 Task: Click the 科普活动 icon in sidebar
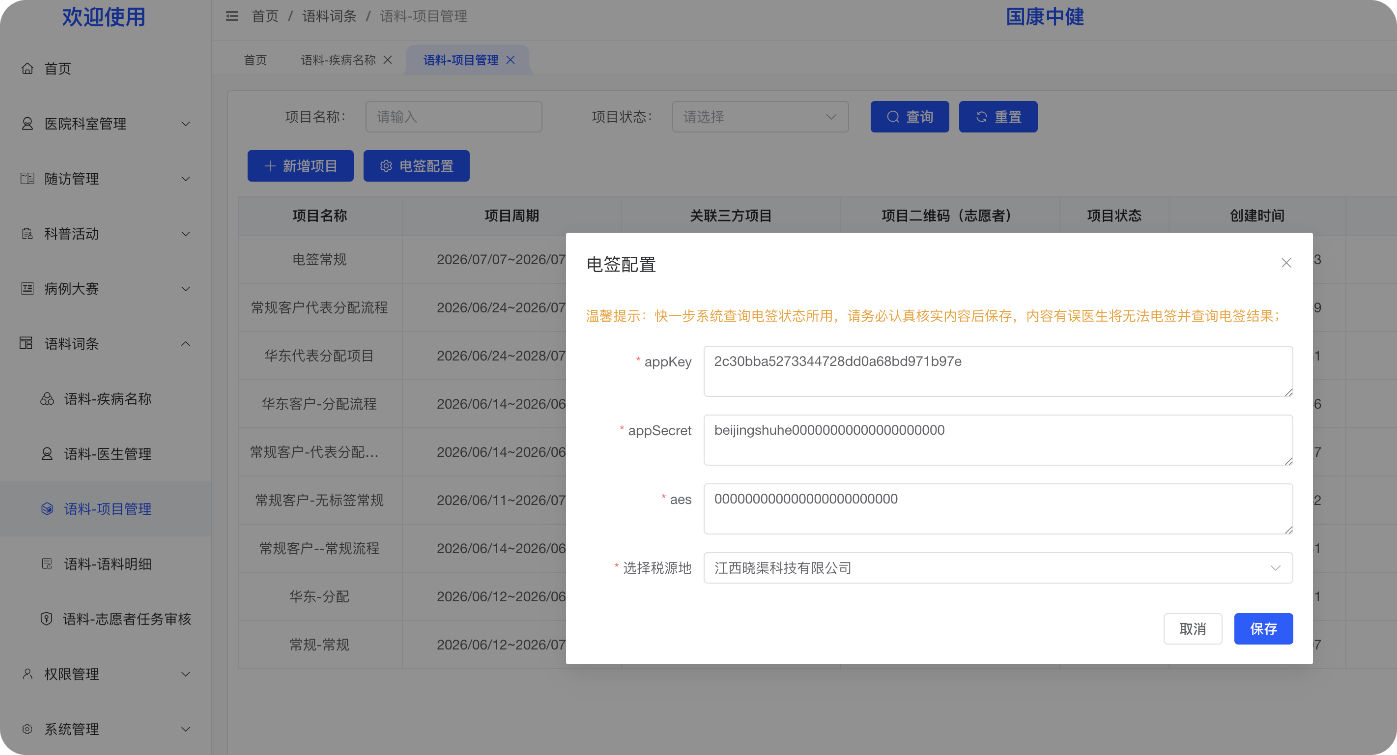(x=28, y=234)
